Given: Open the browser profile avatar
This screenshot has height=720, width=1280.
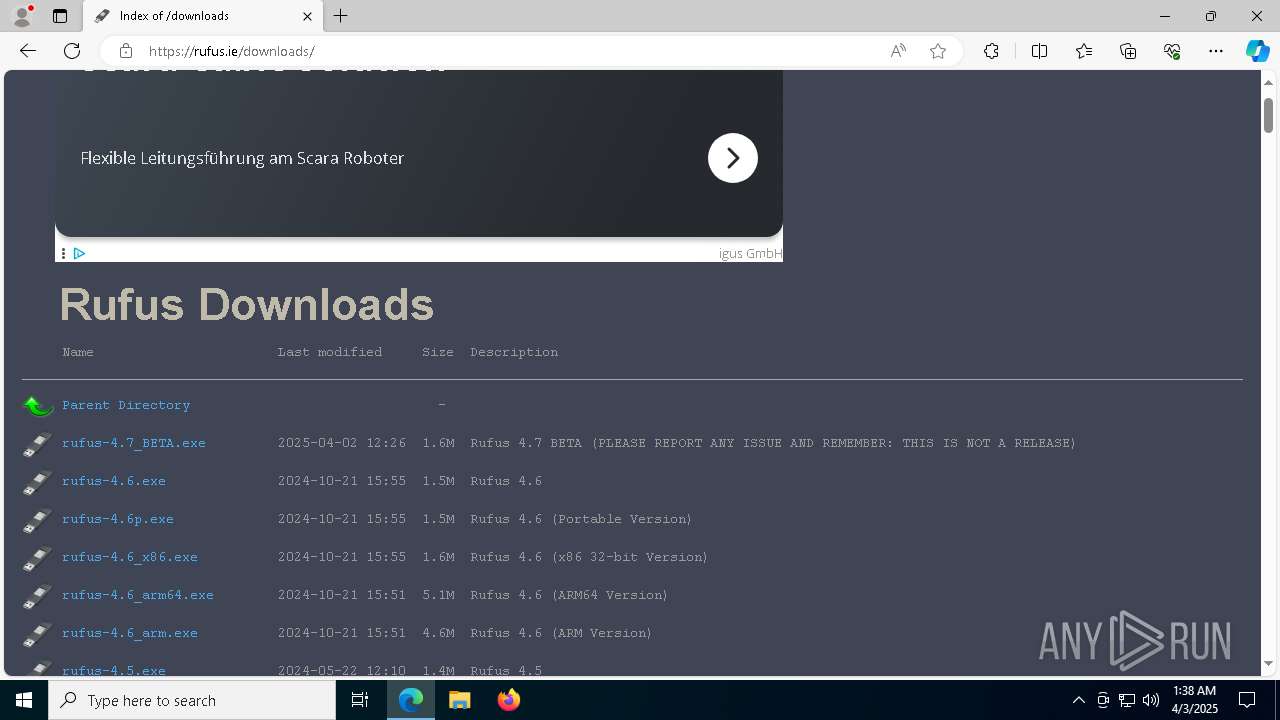Looking at the screenshot, I should (x=22, y=16).
